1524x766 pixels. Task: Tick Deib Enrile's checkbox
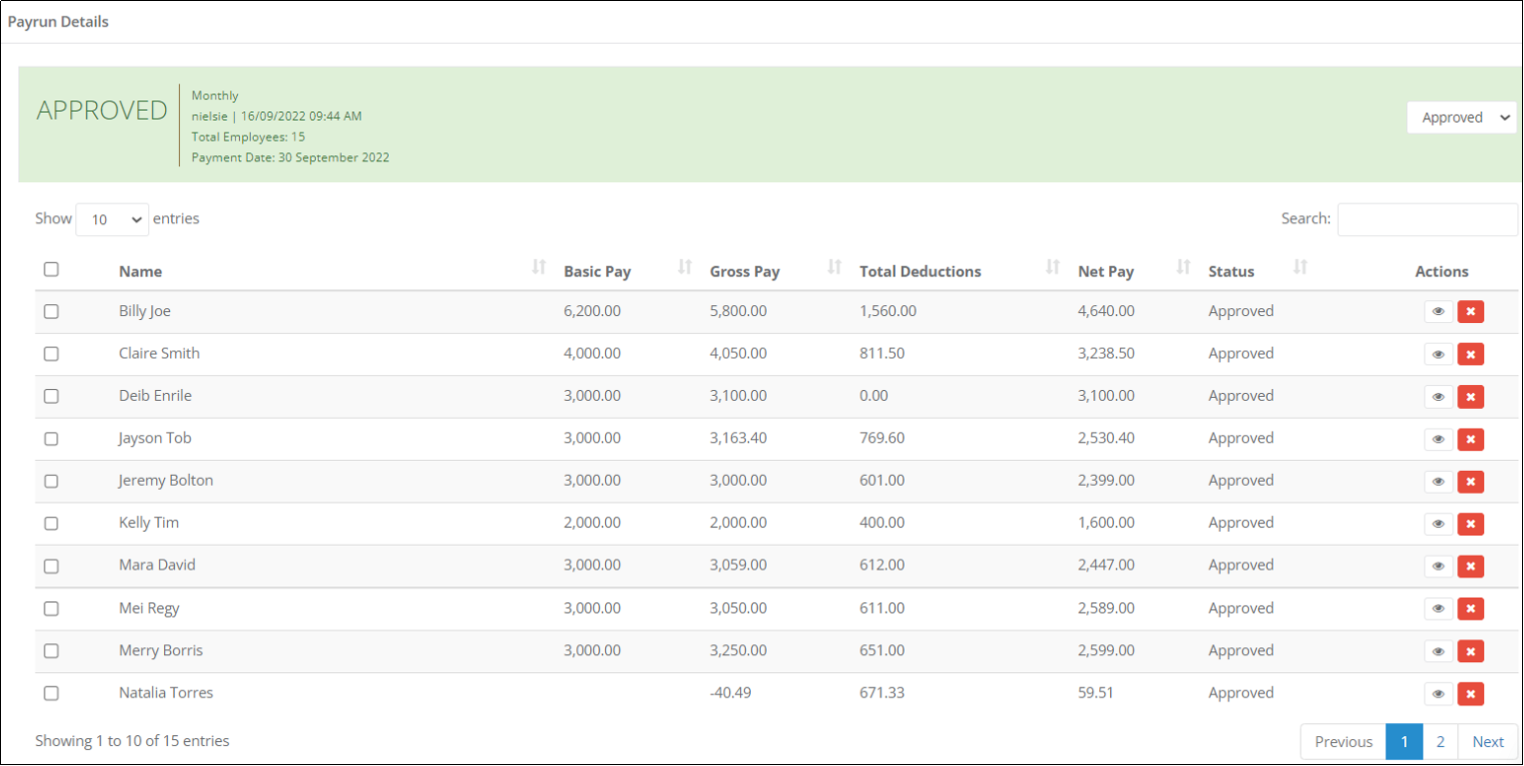[x=51, y=396]
